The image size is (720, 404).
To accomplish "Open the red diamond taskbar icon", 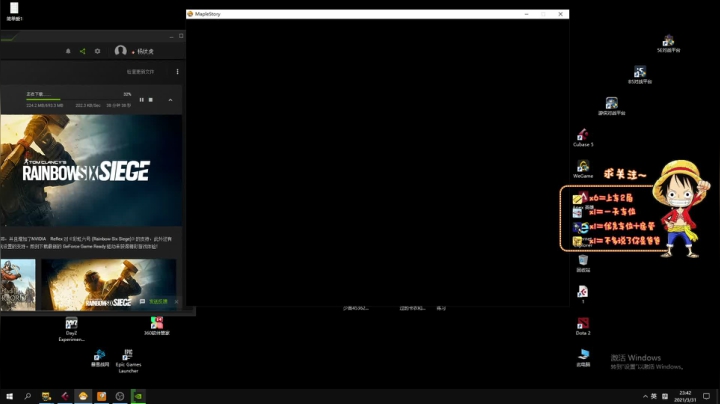I will (x=65, y=396).
